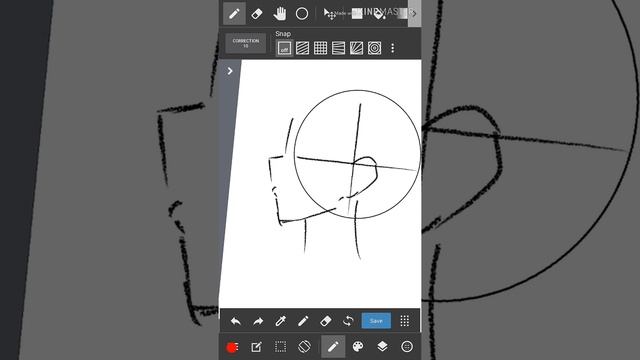Image resolution: width=640 pixels, height=360 pixels.
Task: Pick the eyedropper tool
Action: (x=280, y=321)
